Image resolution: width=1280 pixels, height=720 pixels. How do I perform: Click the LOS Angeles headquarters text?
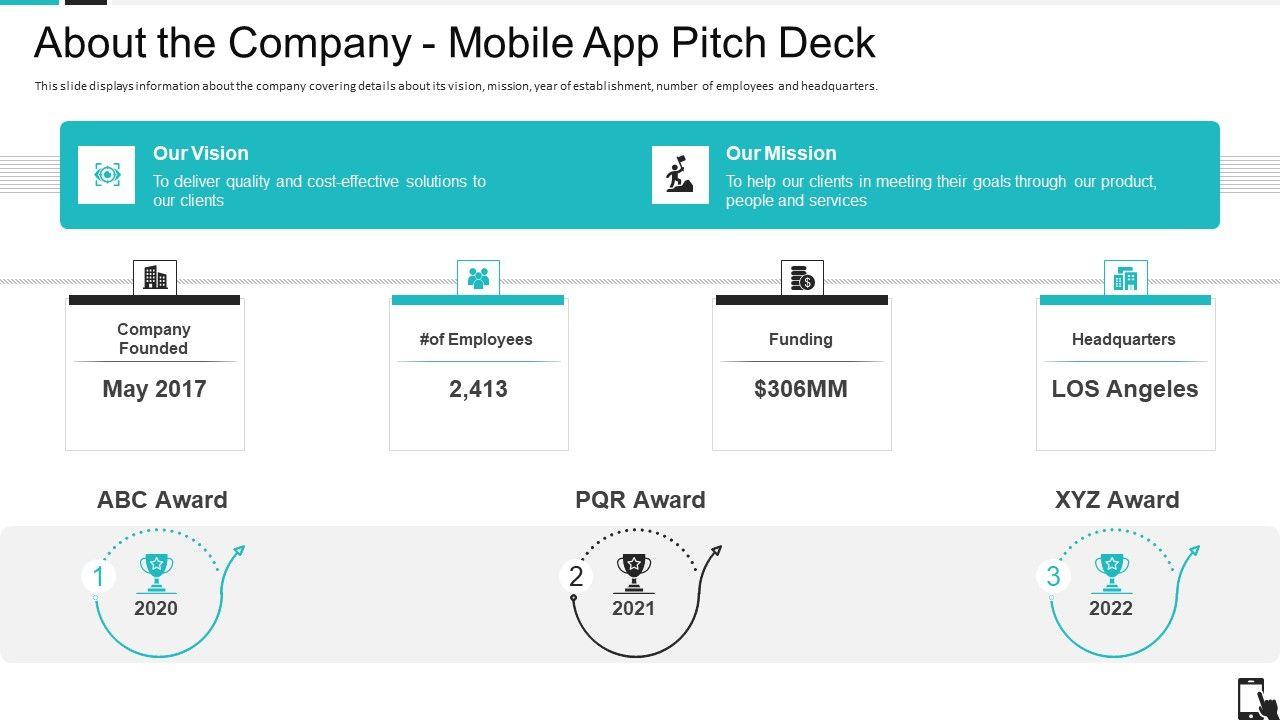pos(1125,389)
